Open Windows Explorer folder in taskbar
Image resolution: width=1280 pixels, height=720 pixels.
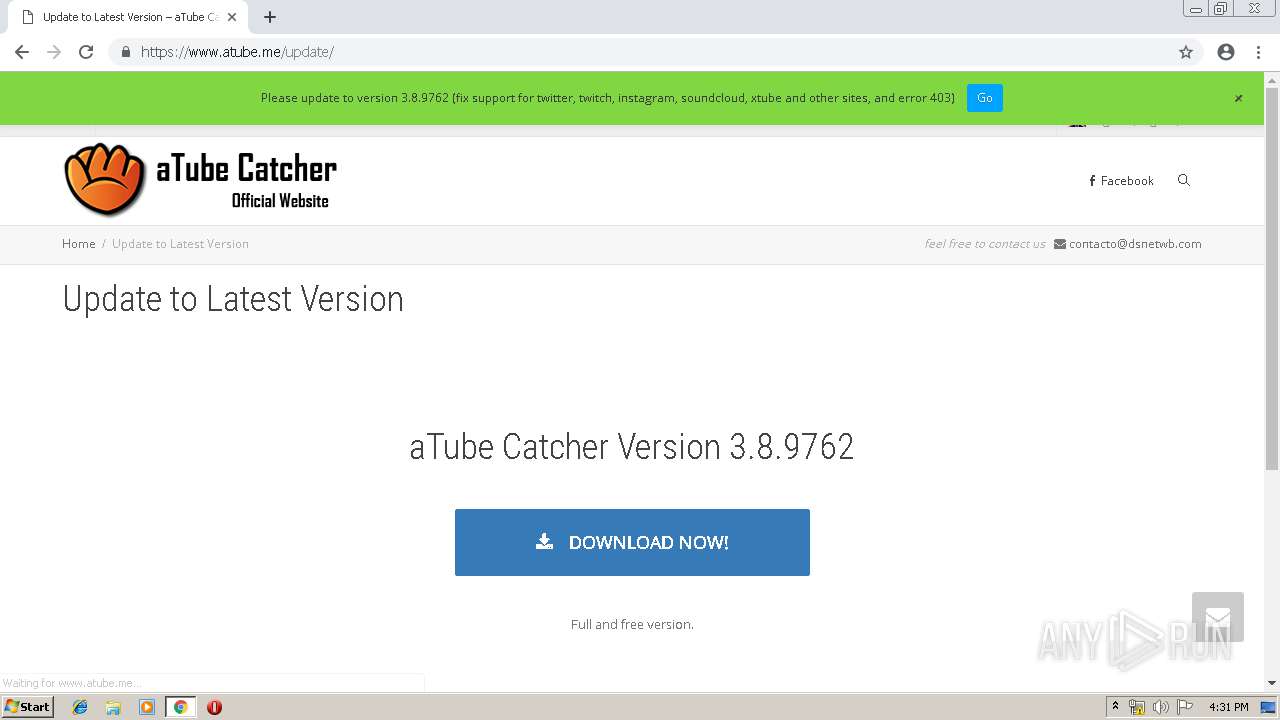coord(113,707)
